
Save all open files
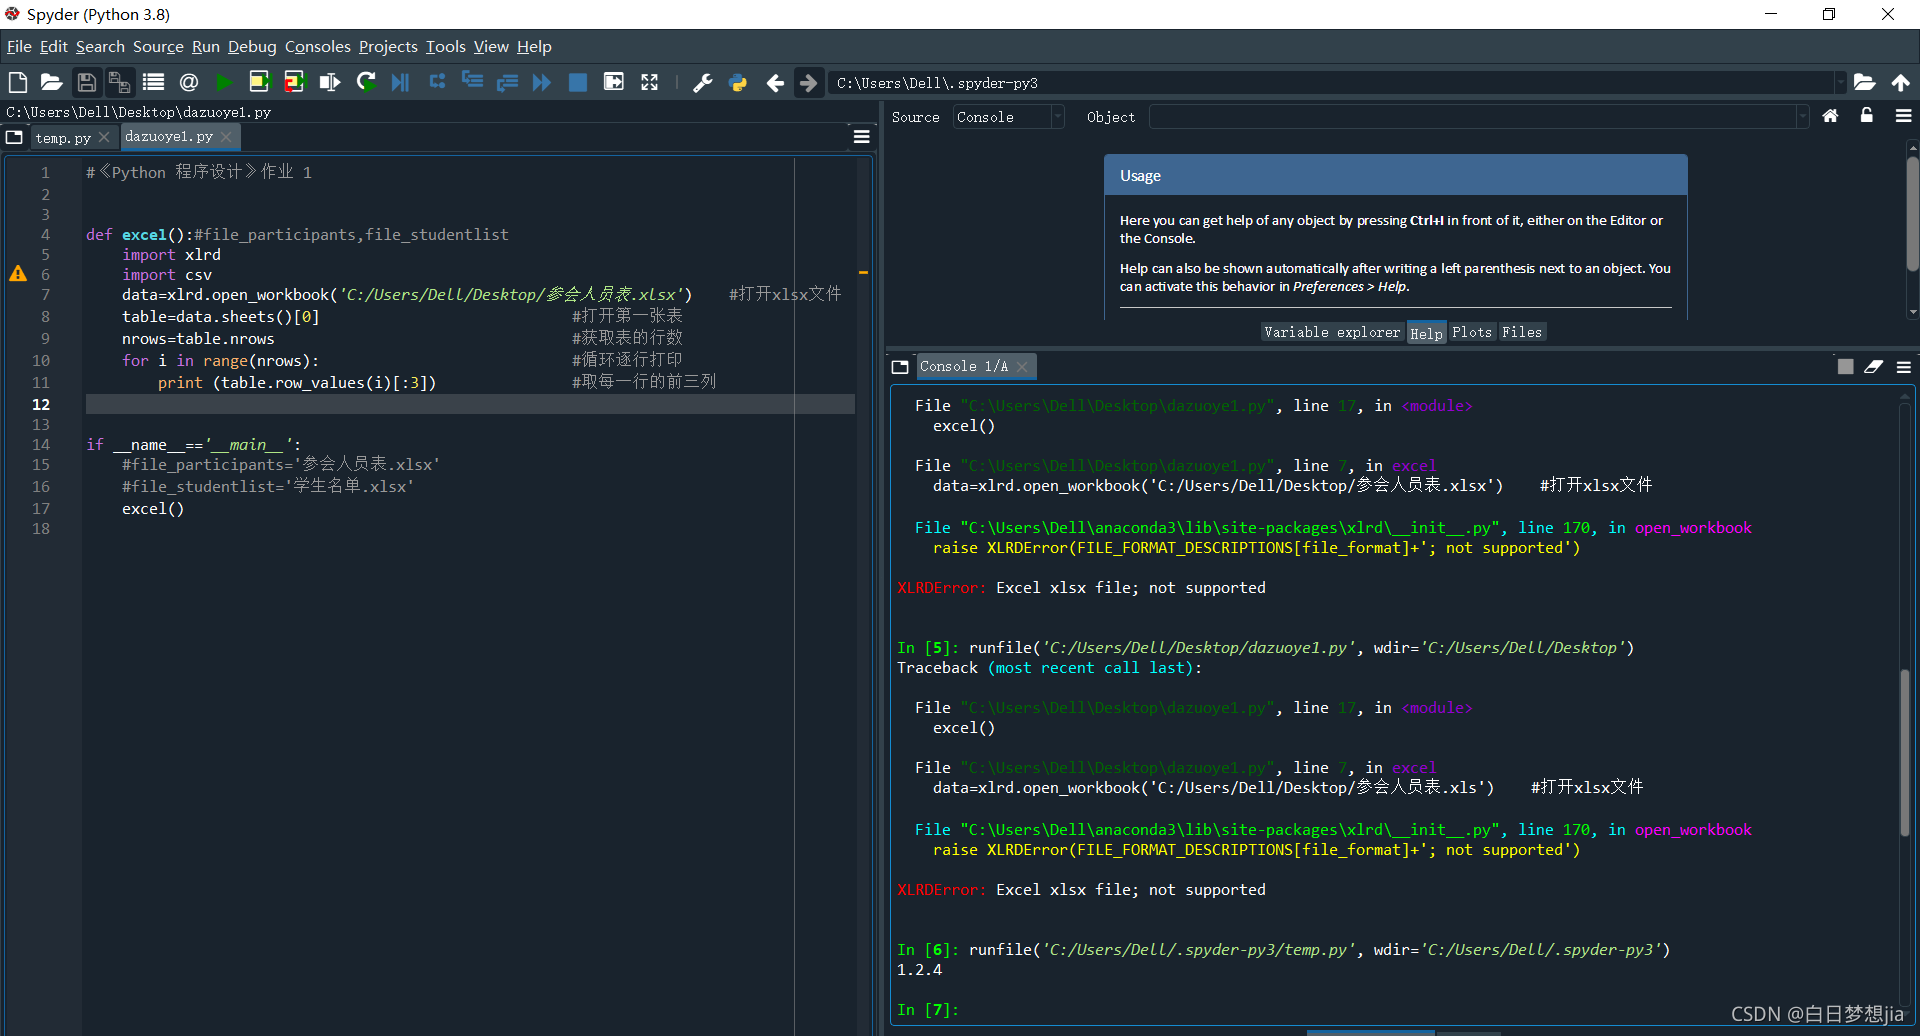coord(119,82)
